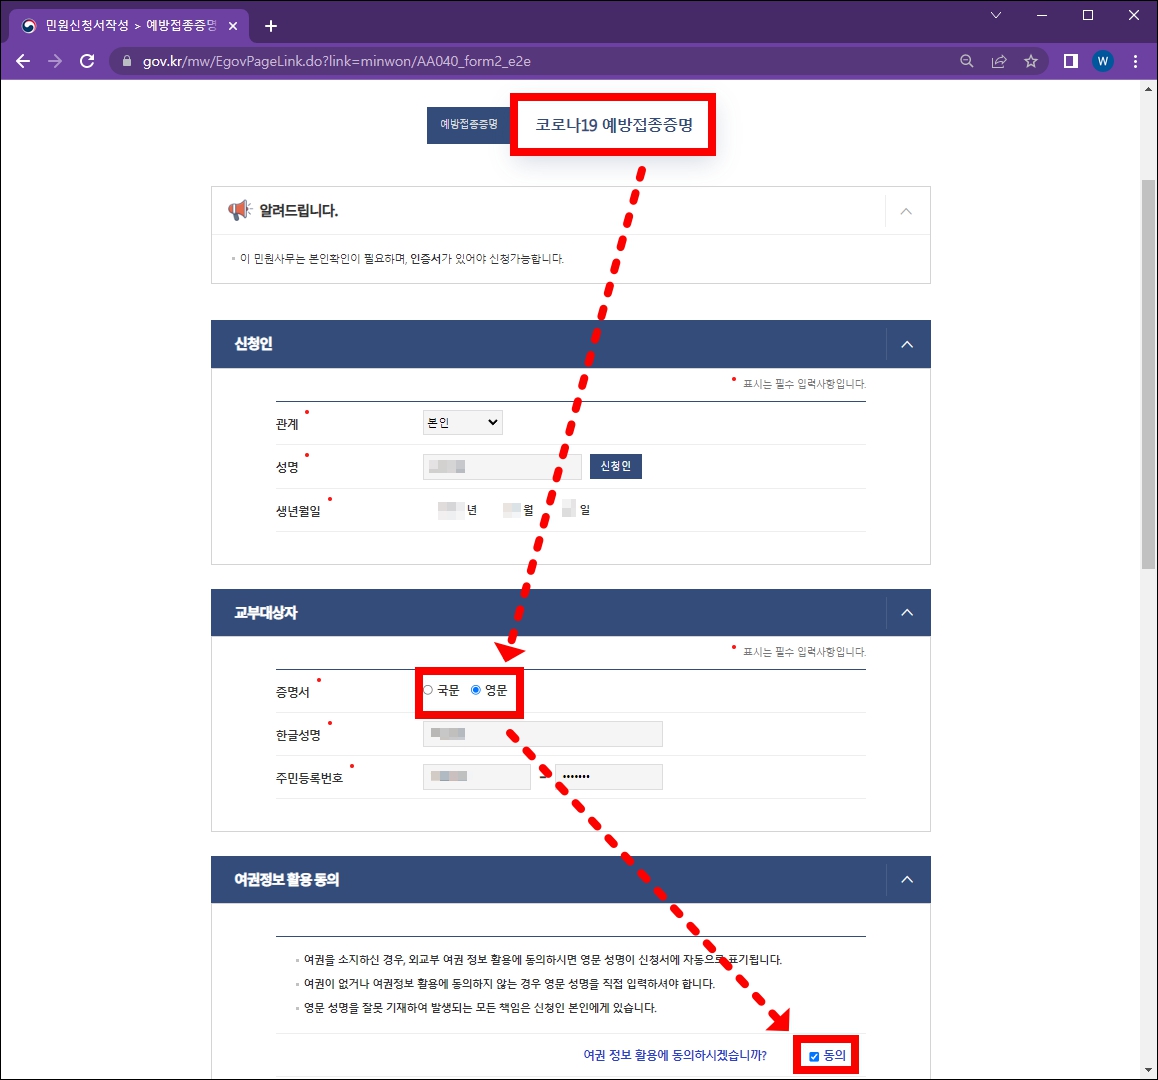Screen dimensions: 1158x1080
Task: Open the browser side panel icon
Action: (1070, 60)
